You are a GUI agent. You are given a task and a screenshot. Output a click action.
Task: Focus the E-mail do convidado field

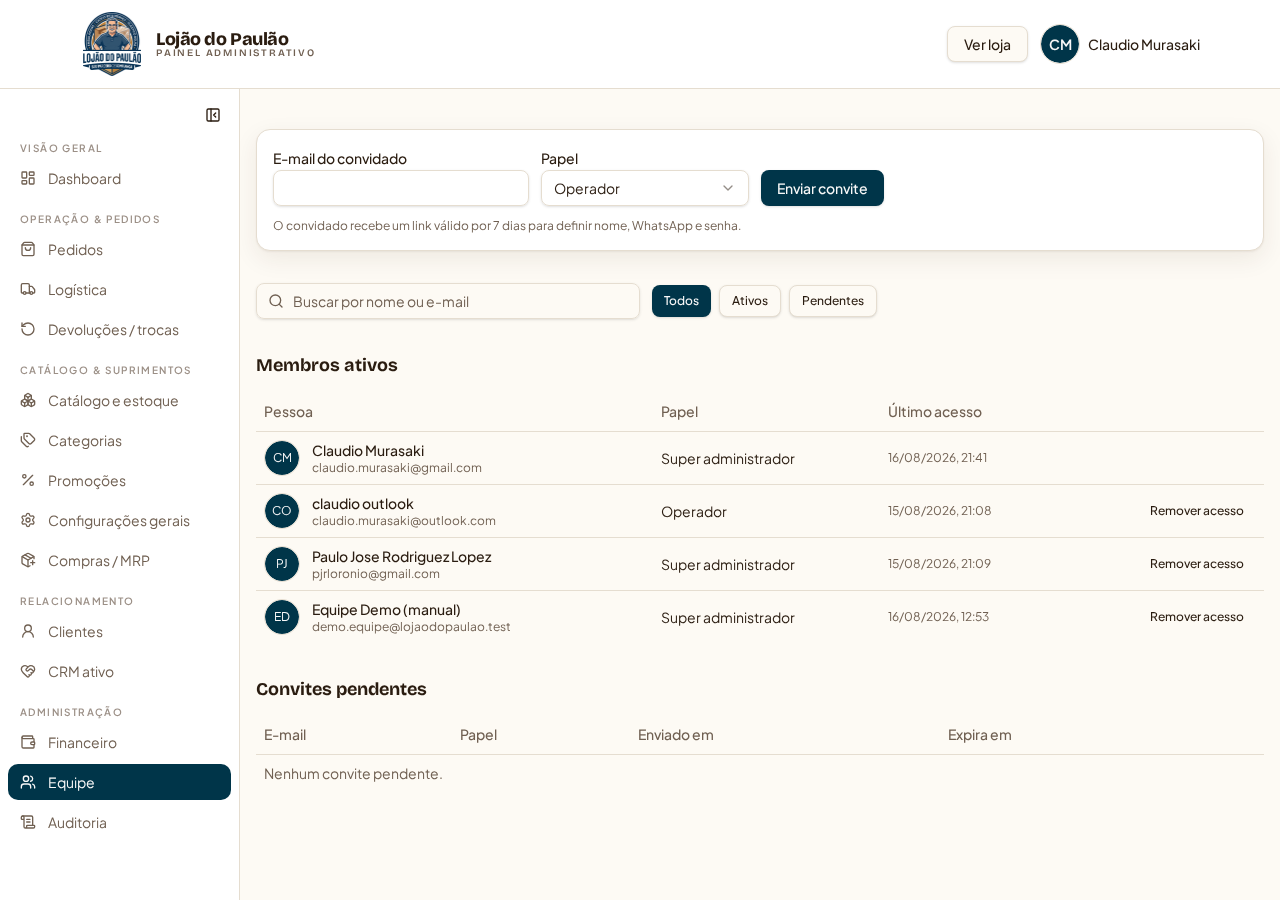[x=401, y=188]
